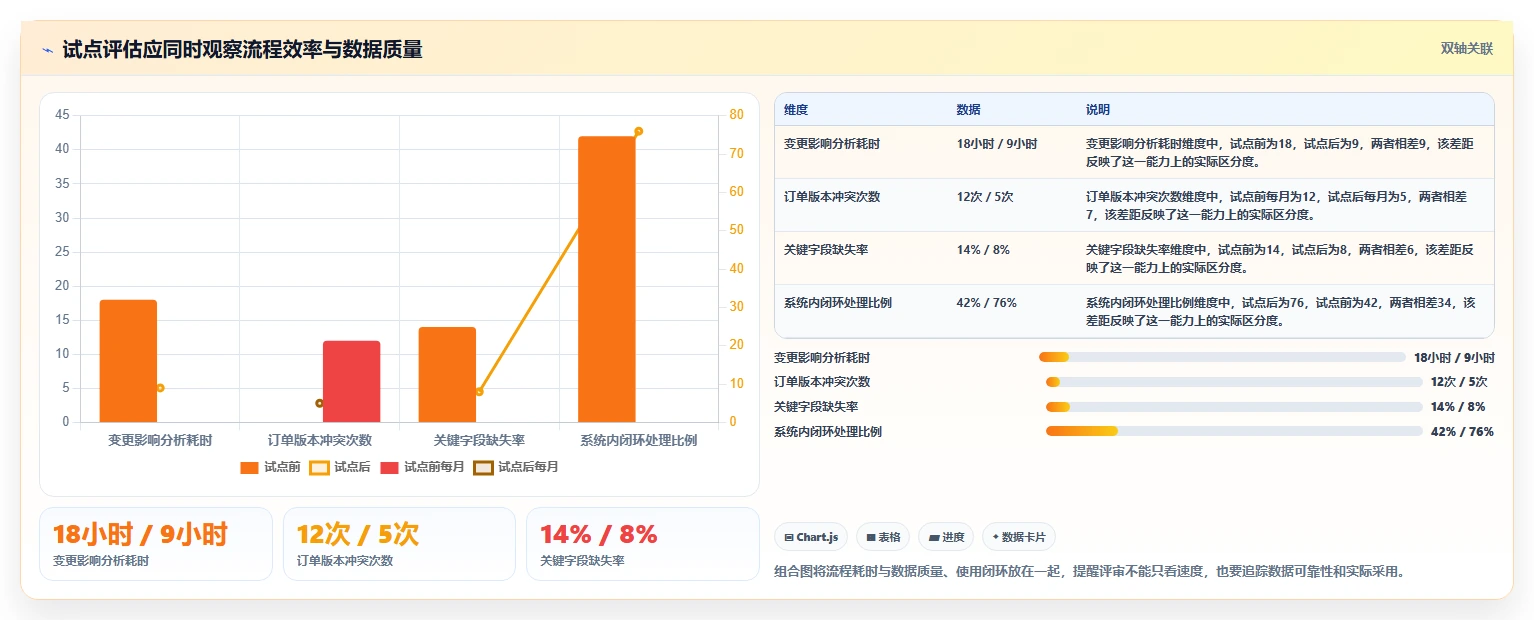Click the line point at top of 系统内闭环处理比例

[638, 131]
